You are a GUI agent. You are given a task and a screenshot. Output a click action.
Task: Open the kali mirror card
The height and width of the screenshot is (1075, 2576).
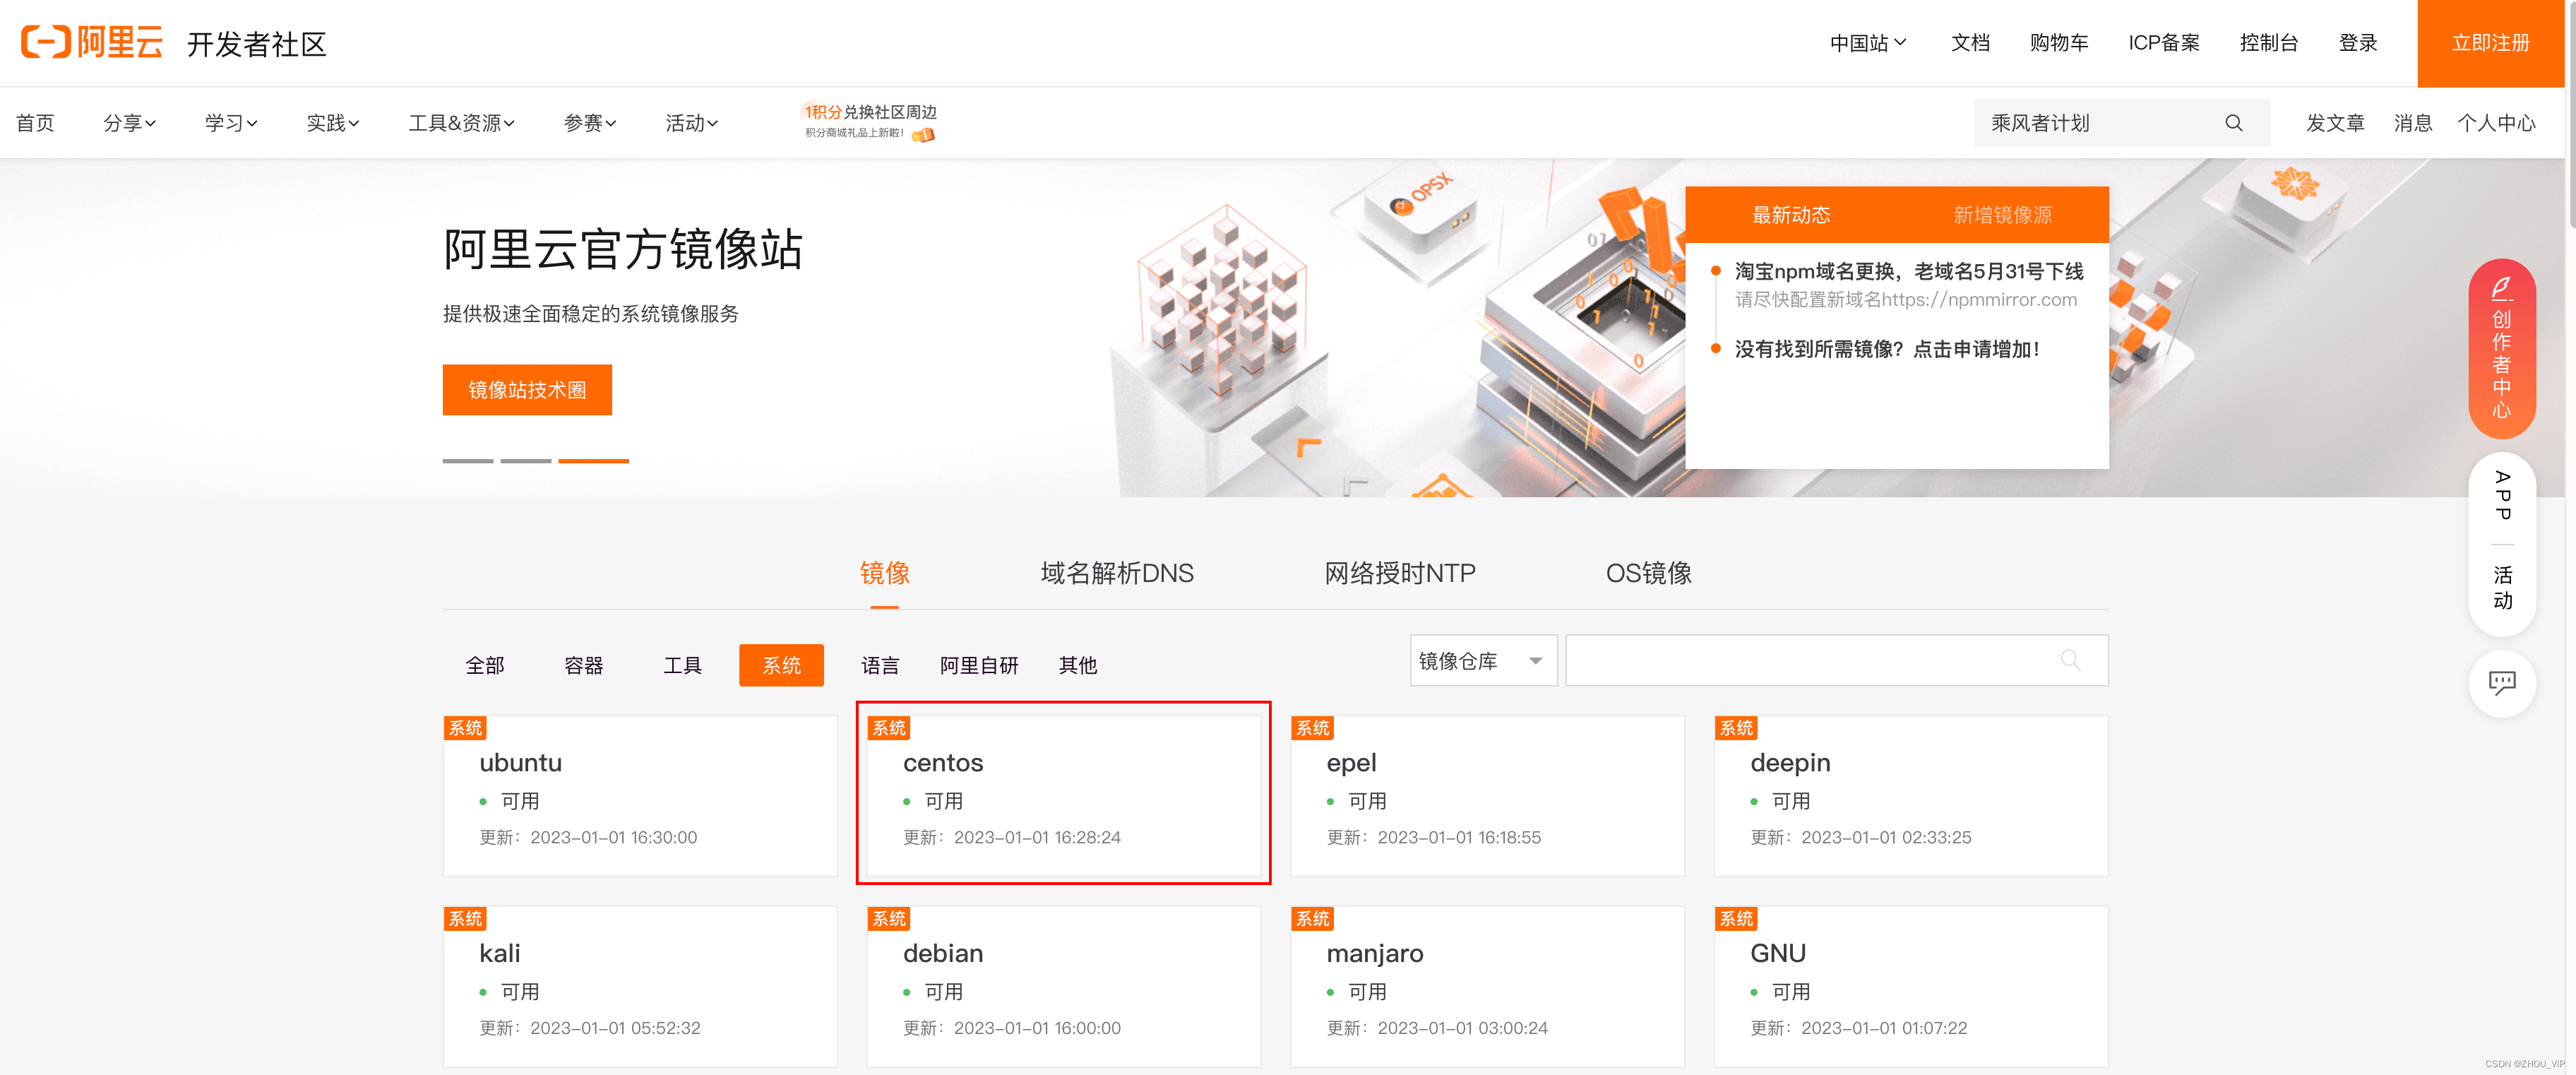[640, 987]
